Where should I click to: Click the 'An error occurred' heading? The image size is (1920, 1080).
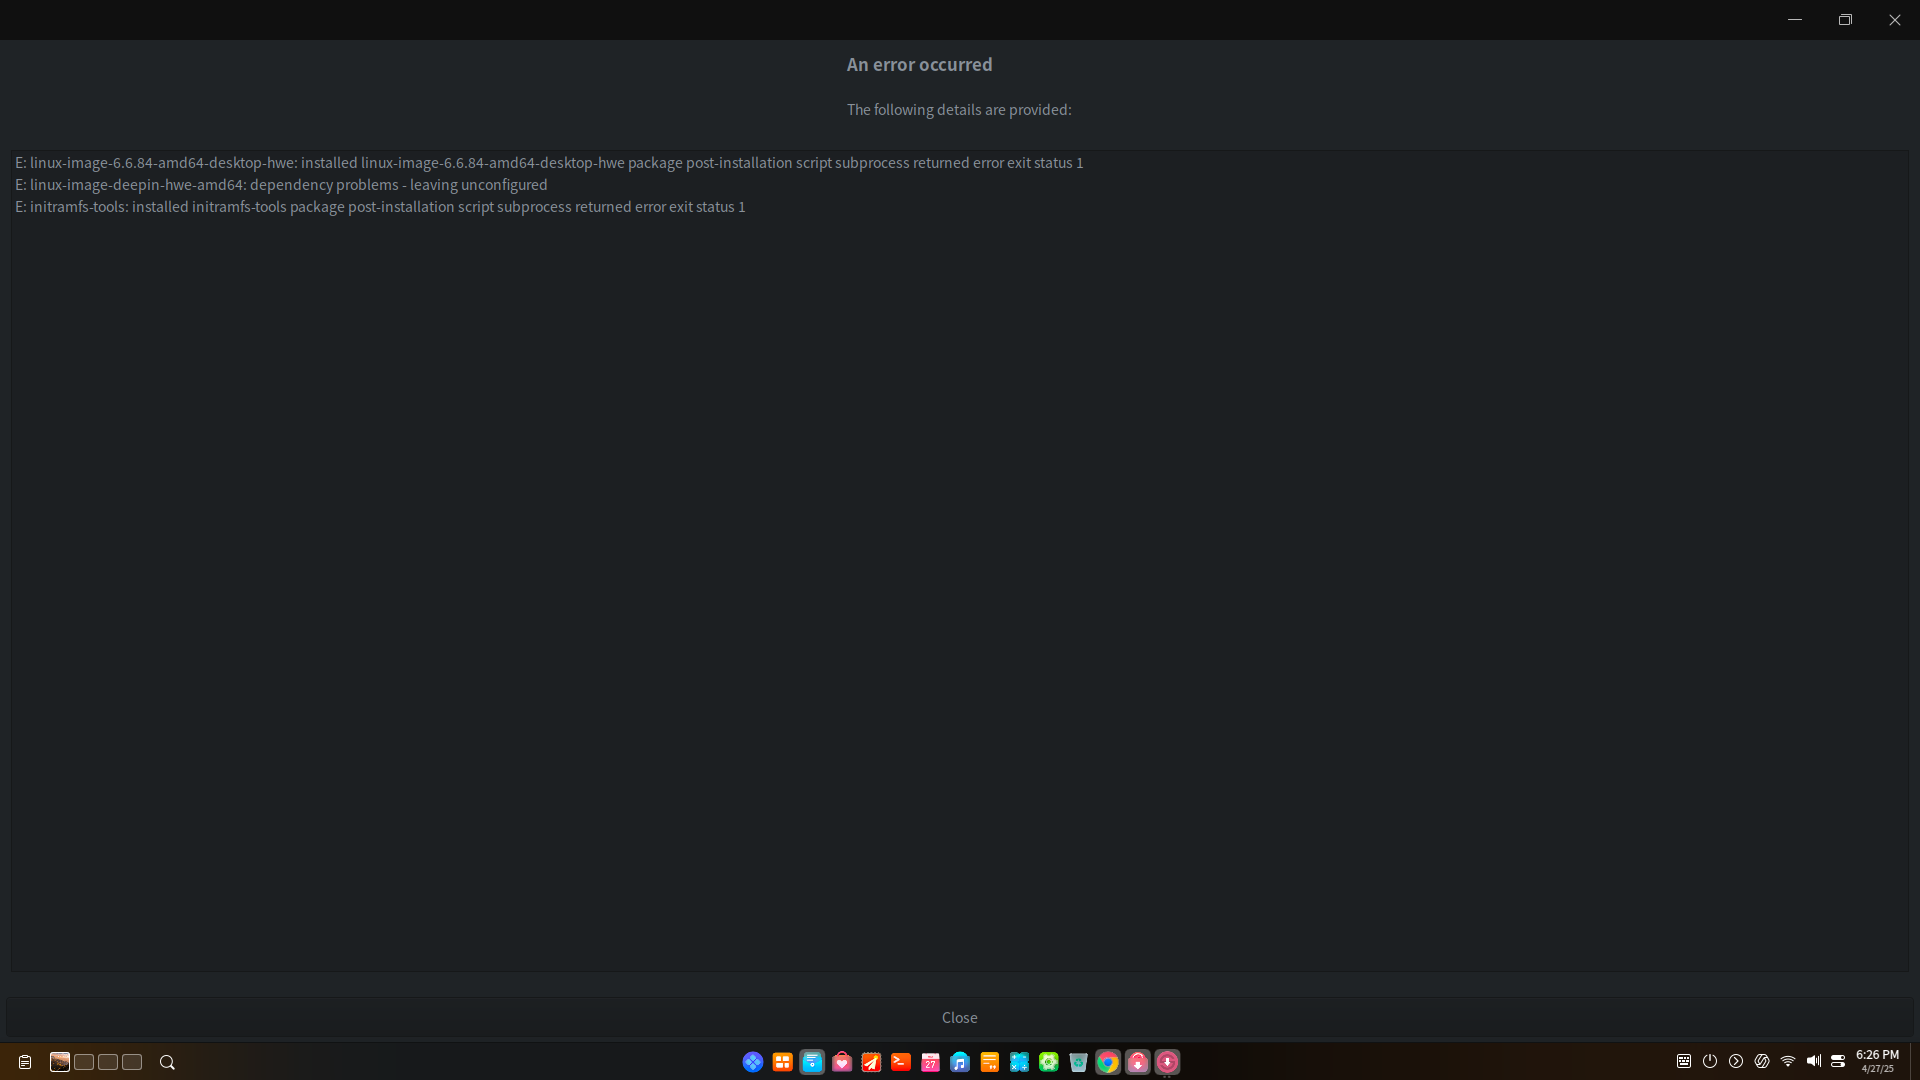pos(920,64)
